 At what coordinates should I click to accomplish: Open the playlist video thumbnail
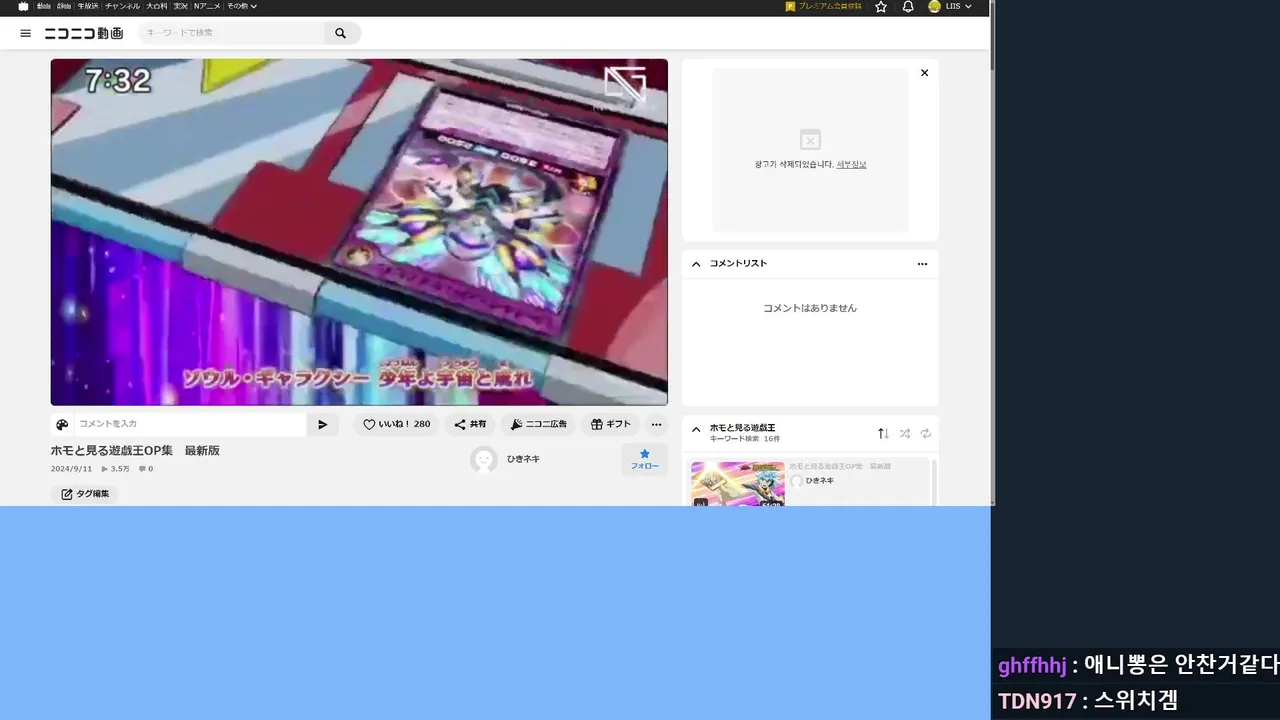(738, 484)
